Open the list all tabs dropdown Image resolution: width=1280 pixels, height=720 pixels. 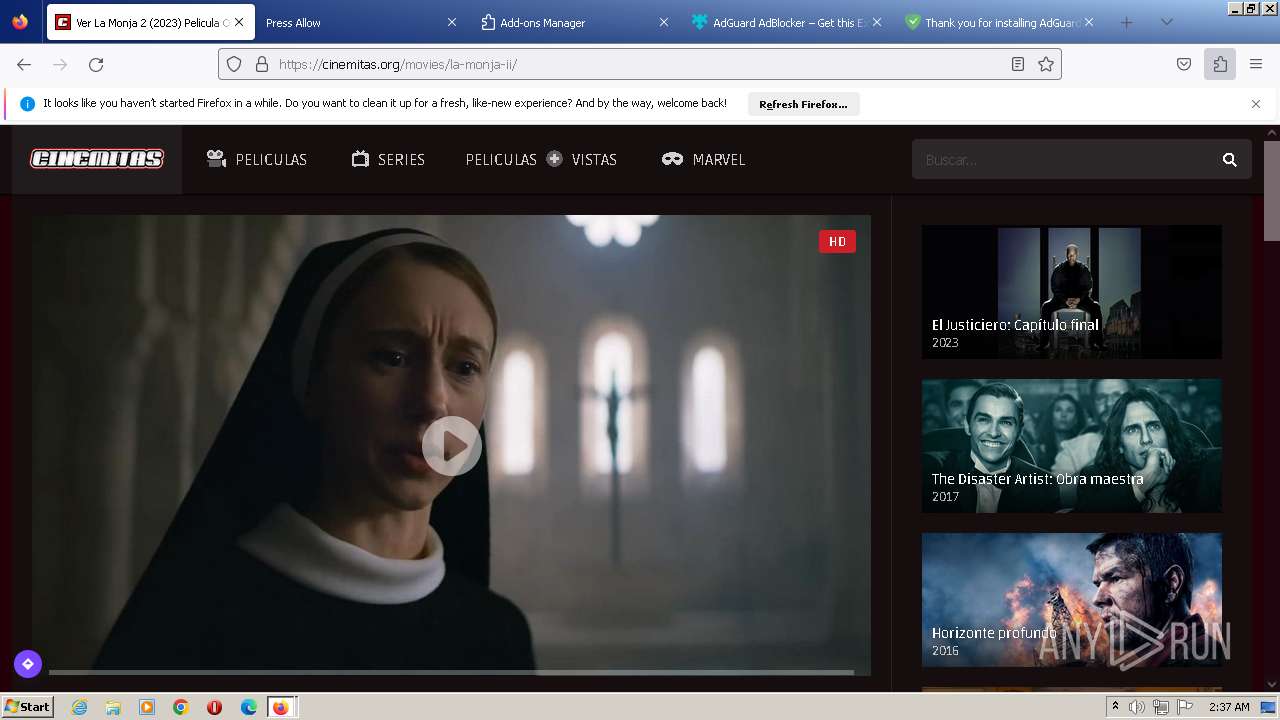(1166, 22)
